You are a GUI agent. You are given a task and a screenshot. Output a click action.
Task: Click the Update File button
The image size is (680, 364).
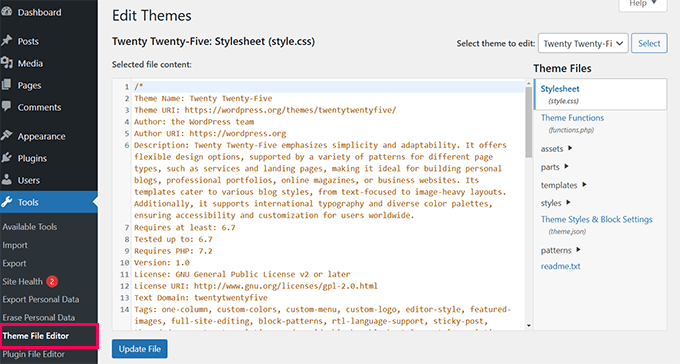click(x=140, y=349)
